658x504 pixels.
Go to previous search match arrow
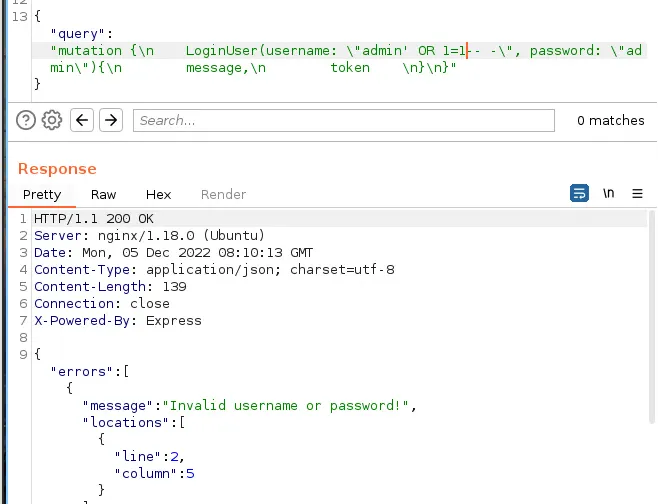(x=82, y=120)
